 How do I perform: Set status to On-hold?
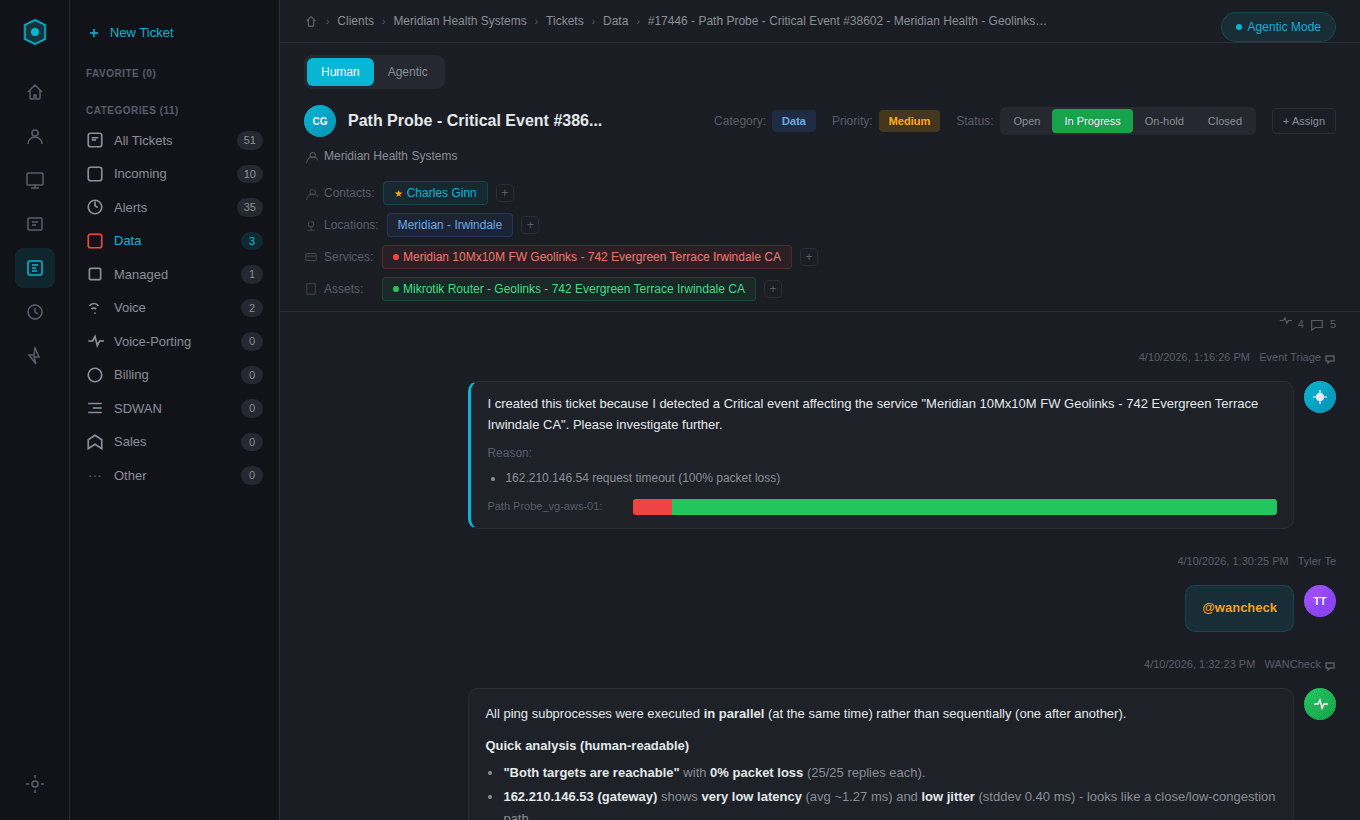[1164, 121]
